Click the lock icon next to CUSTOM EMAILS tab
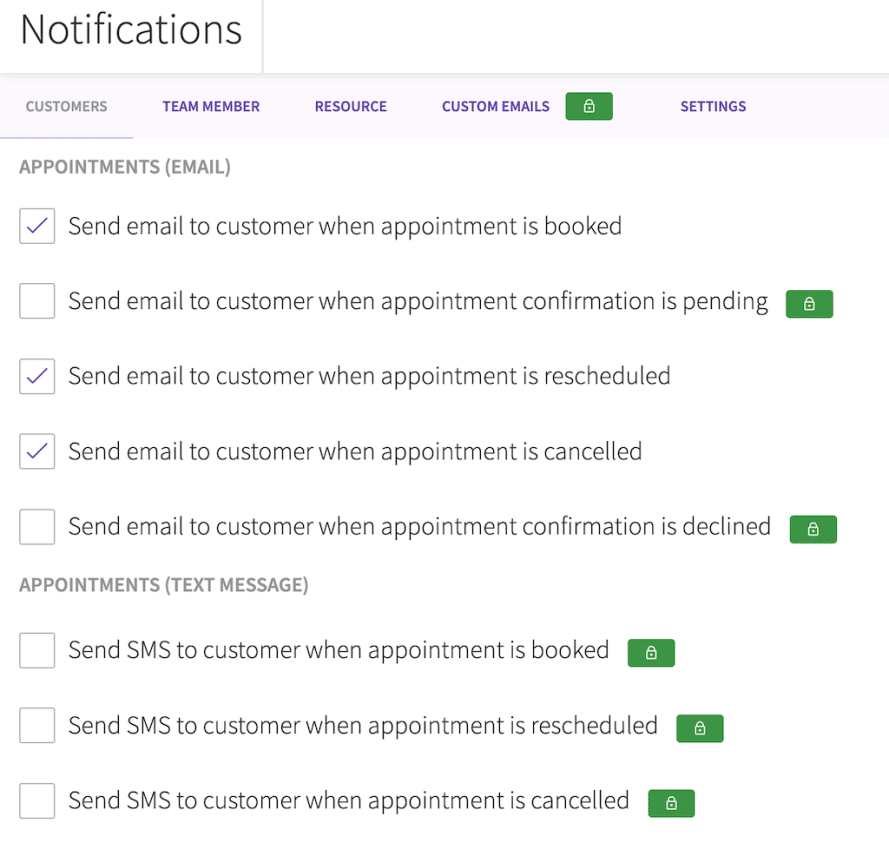Screen dimensions: 889x856 (589, 106)
